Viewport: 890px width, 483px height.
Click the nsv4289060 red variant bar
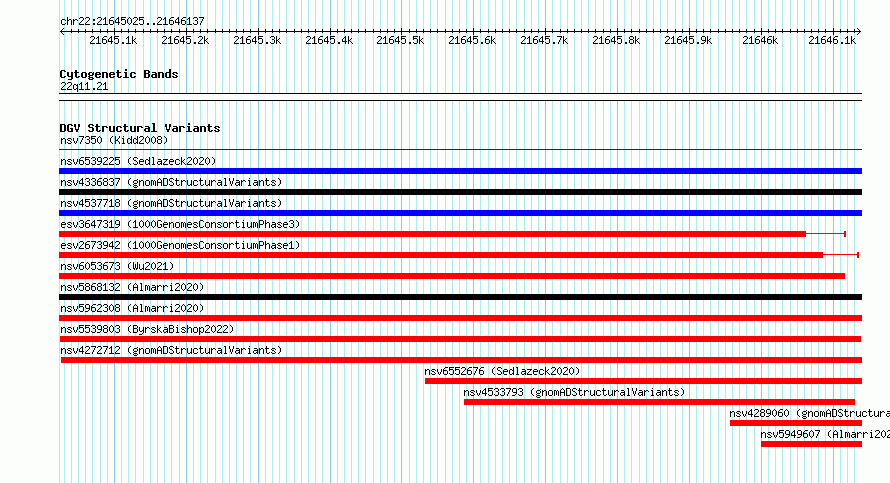pos(796,423)
